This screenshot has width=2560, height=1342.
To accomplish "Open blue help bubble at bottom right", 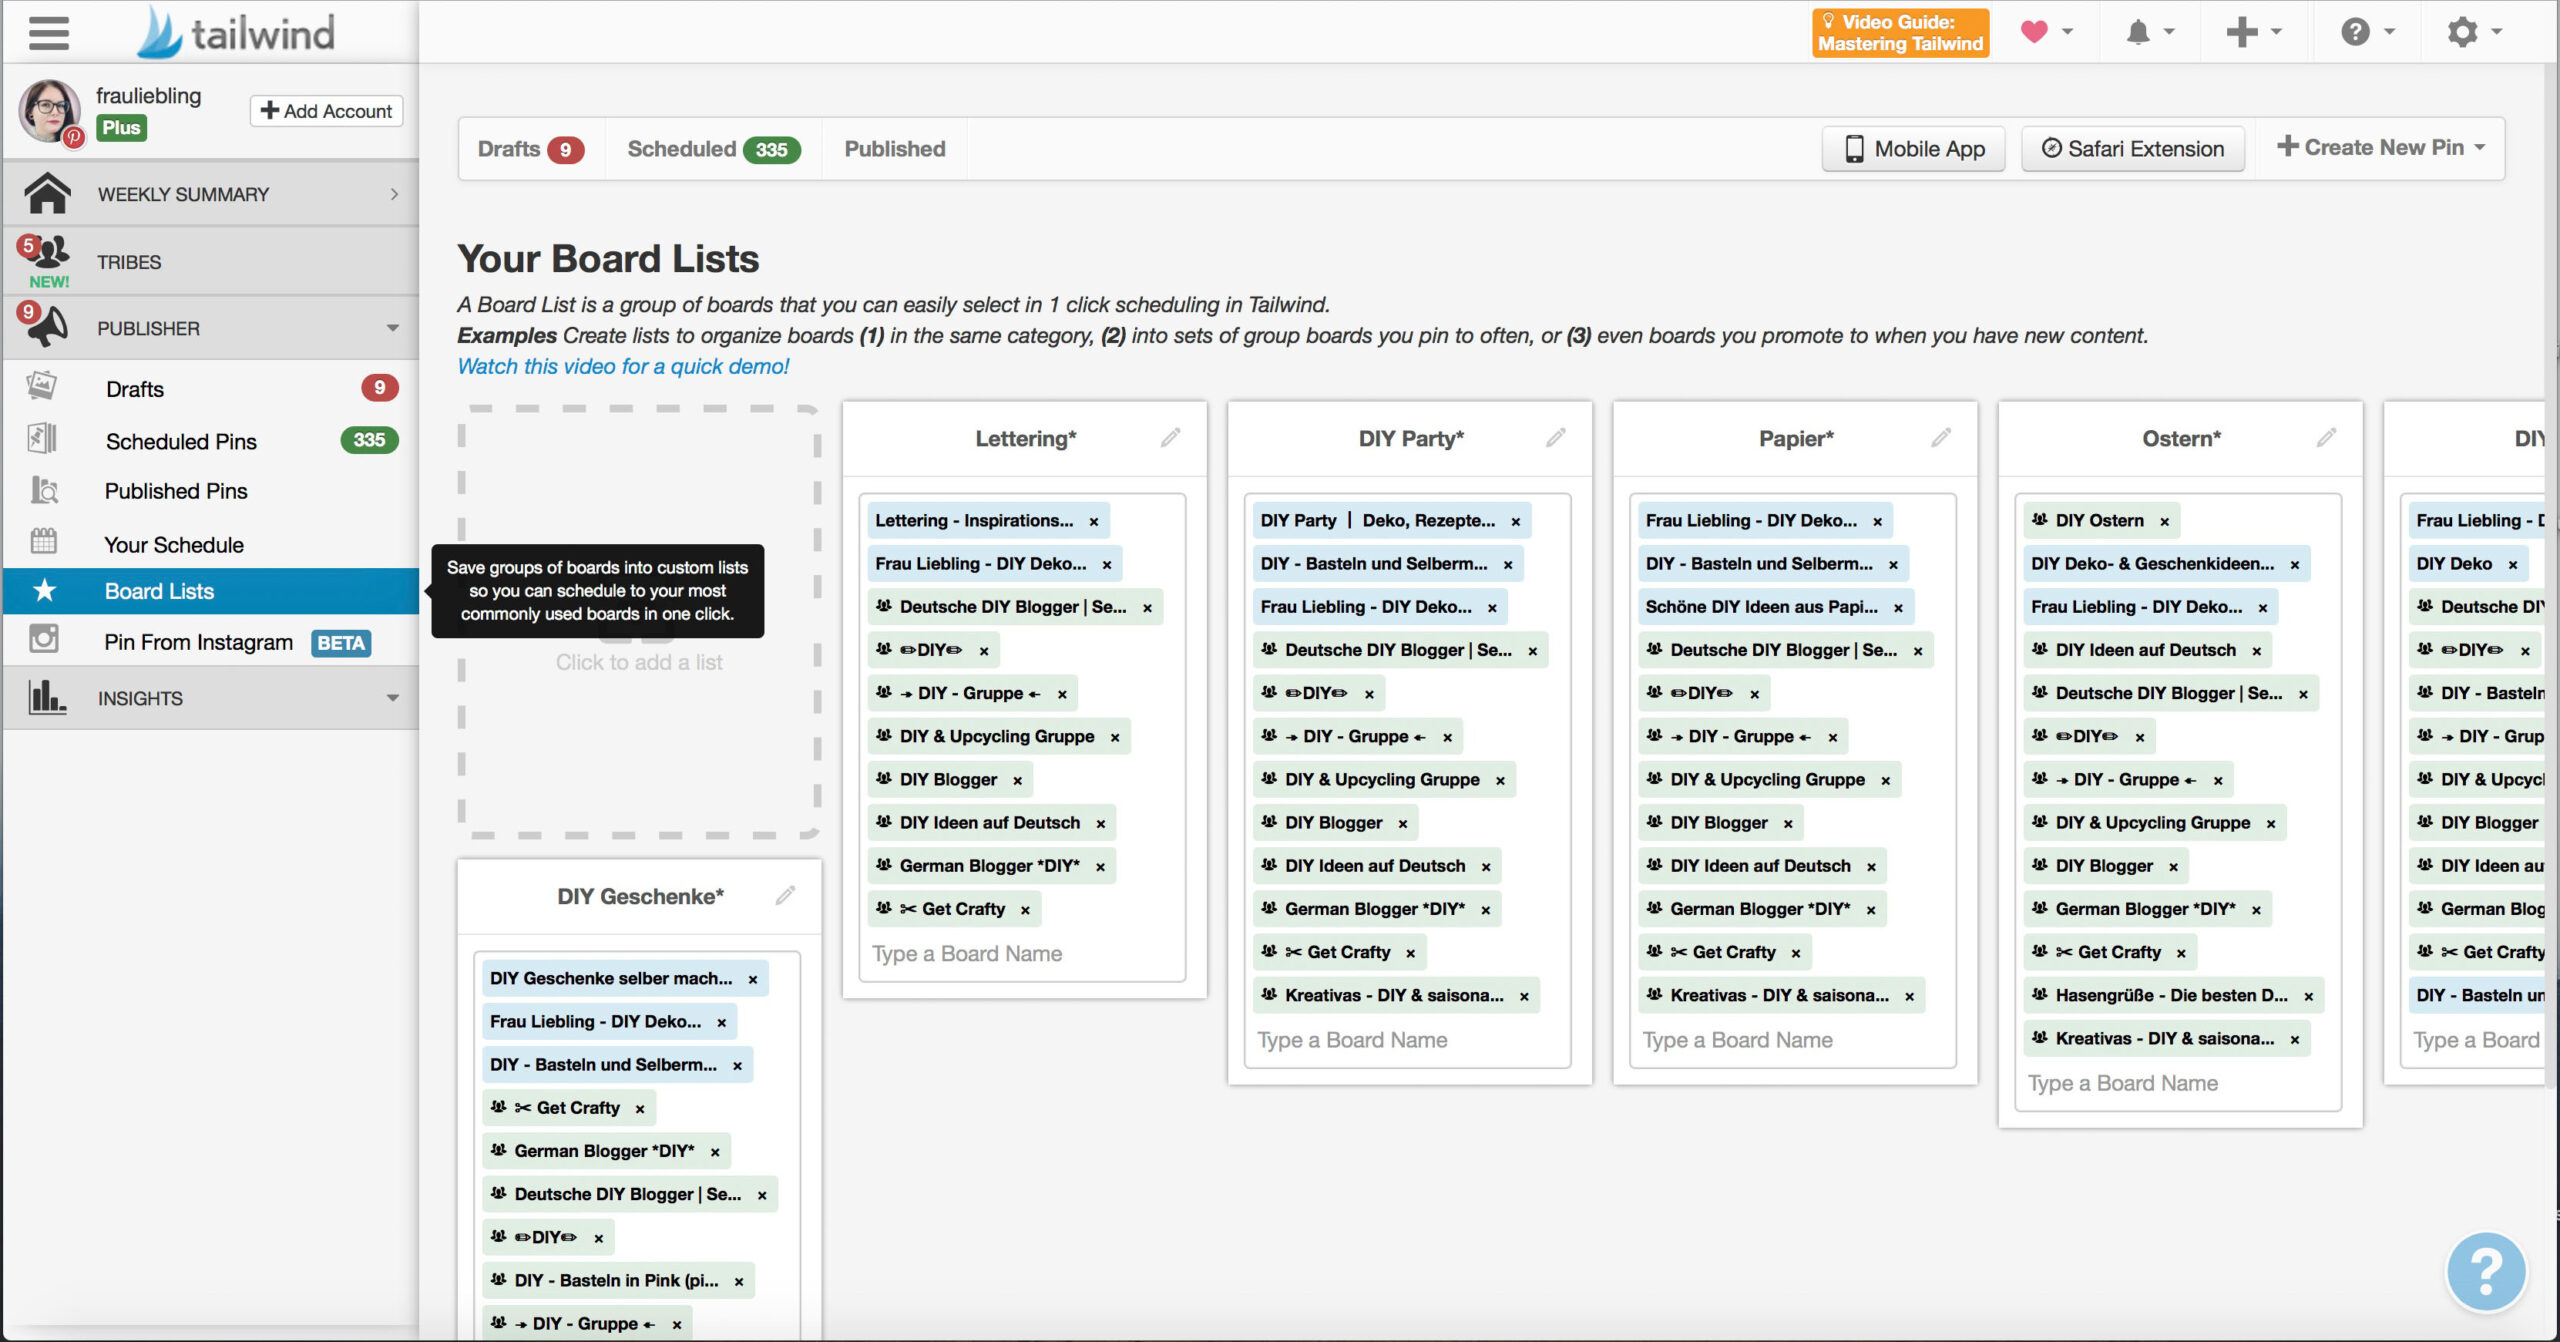I will coord(2486,1271).
